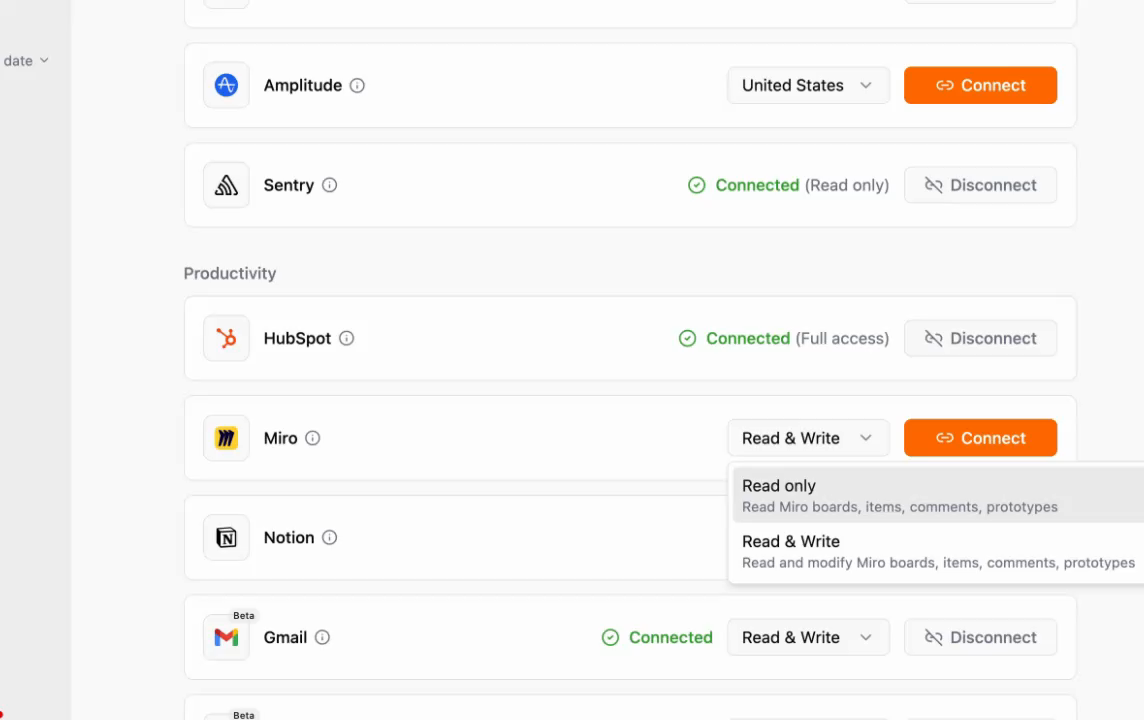Screen dimensions: 1144x720
Task: Click the Amplitude integration name
Action: 303,85
